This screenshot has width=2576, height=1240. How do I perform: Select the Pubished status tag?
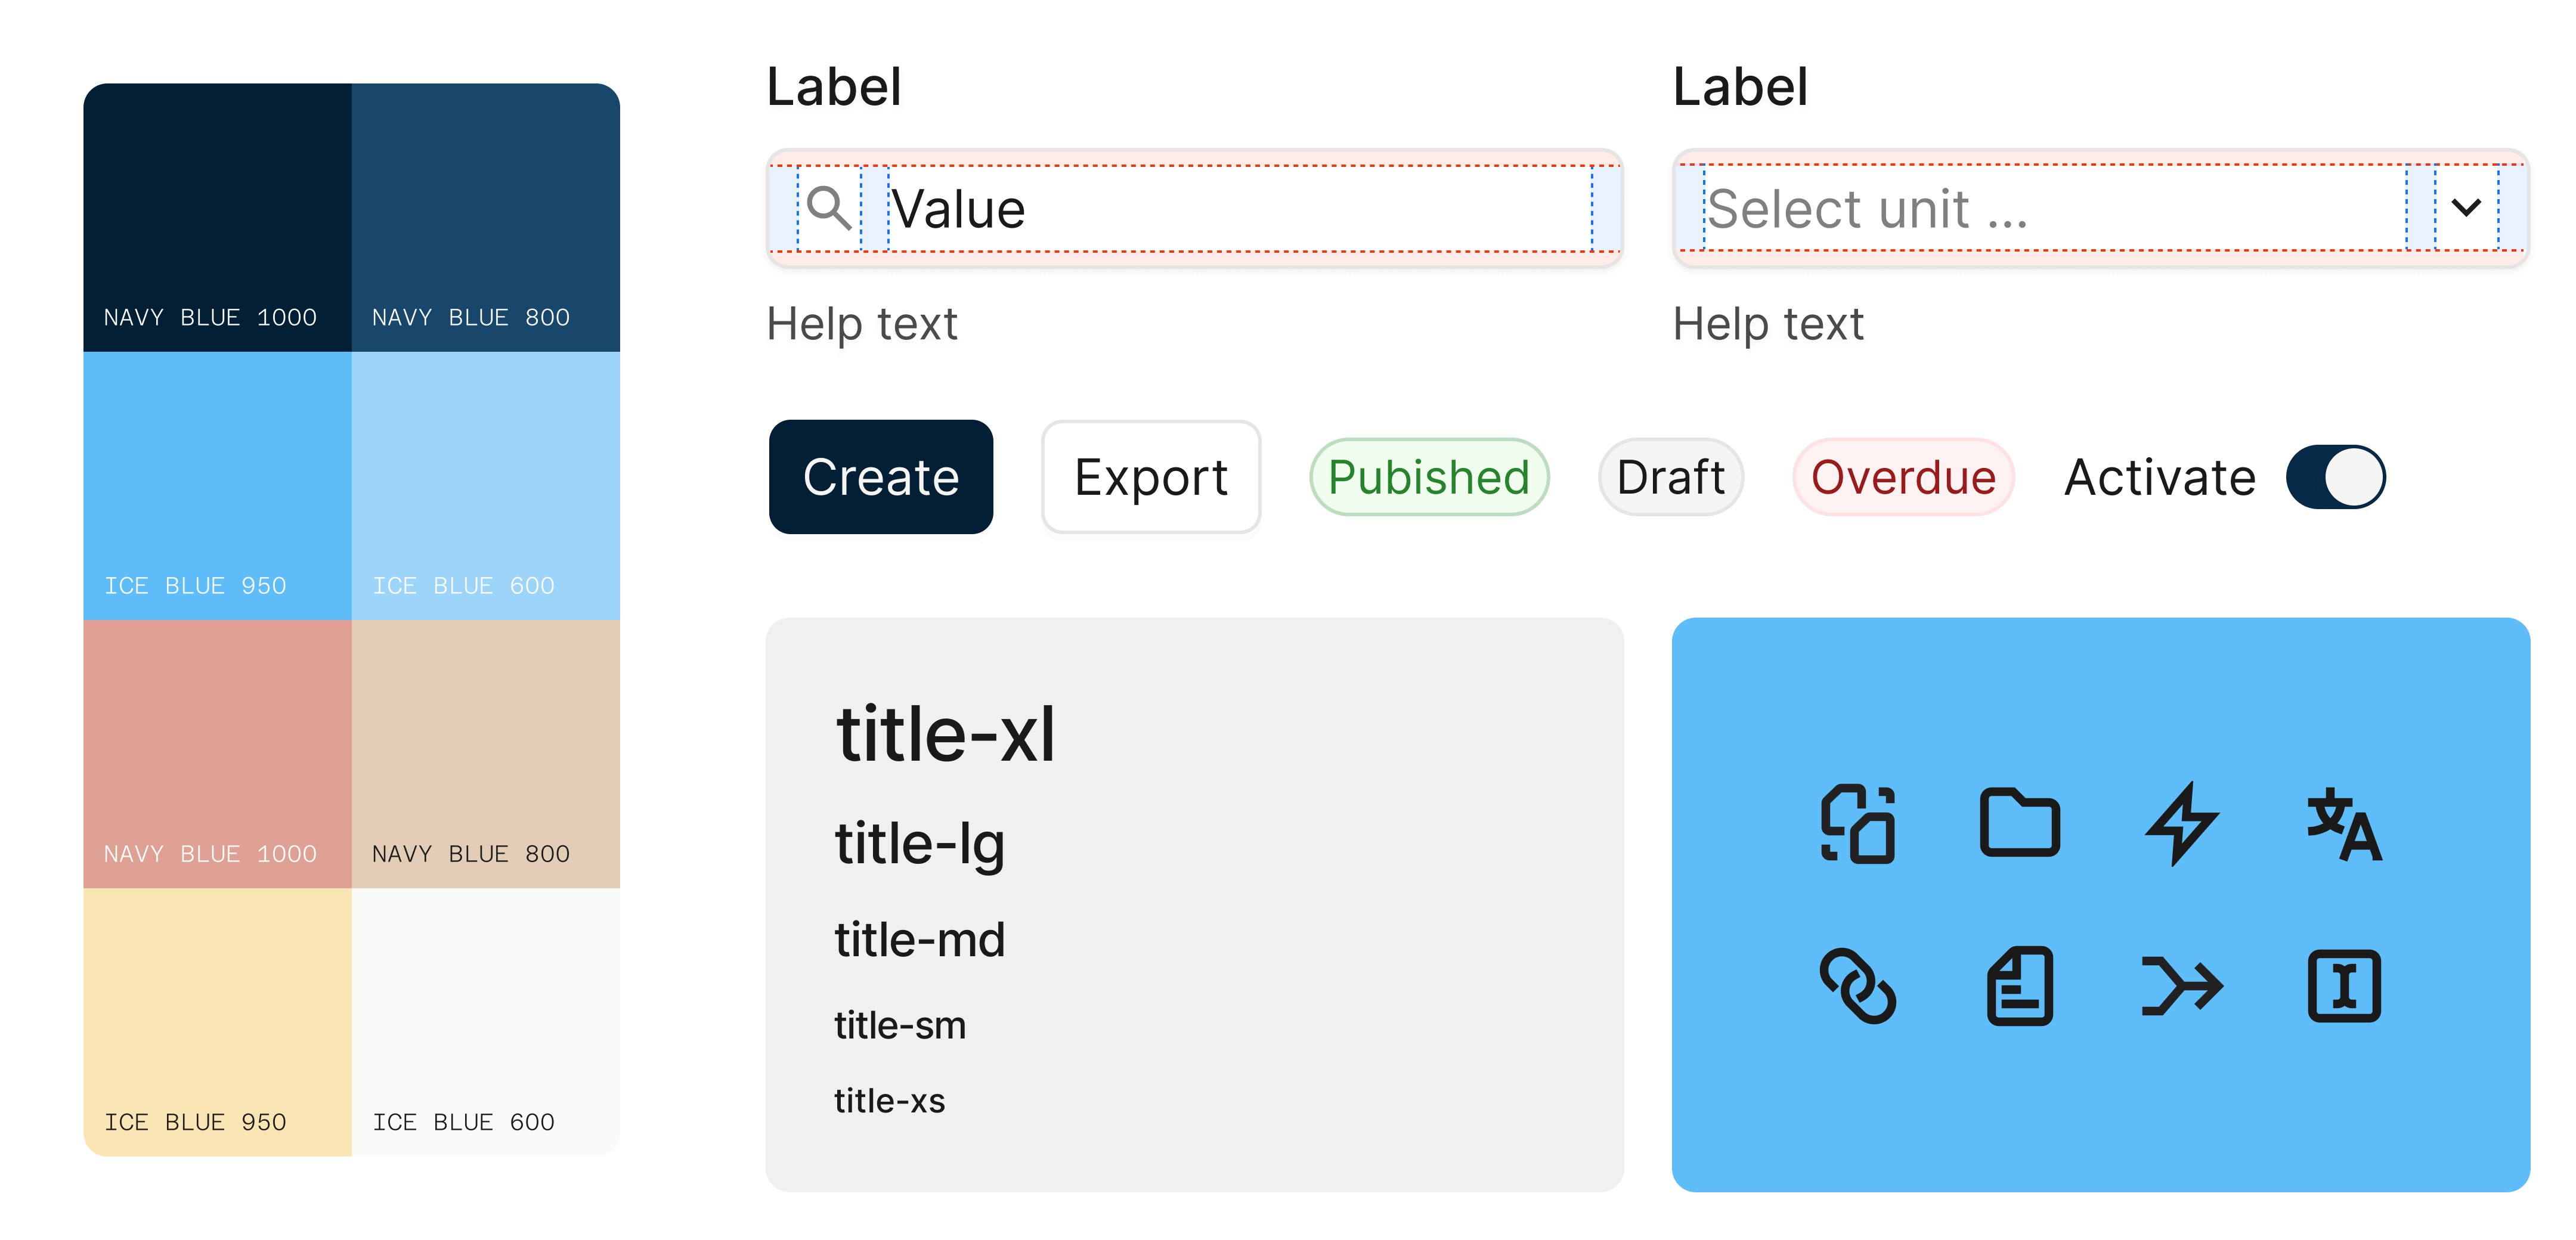click(x=1429, y=477)
